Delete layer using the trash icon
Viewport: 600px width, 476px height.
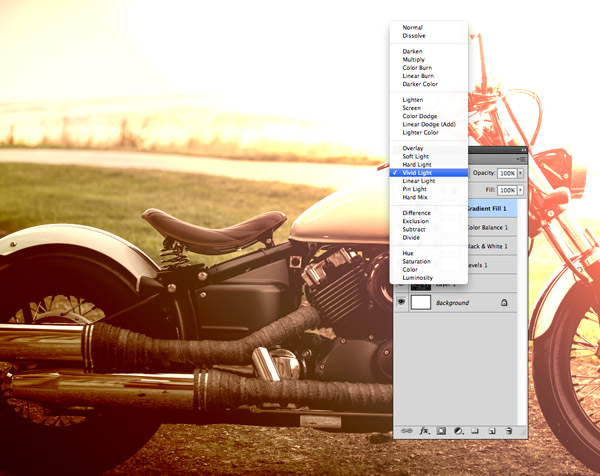[x=509, y=430]
